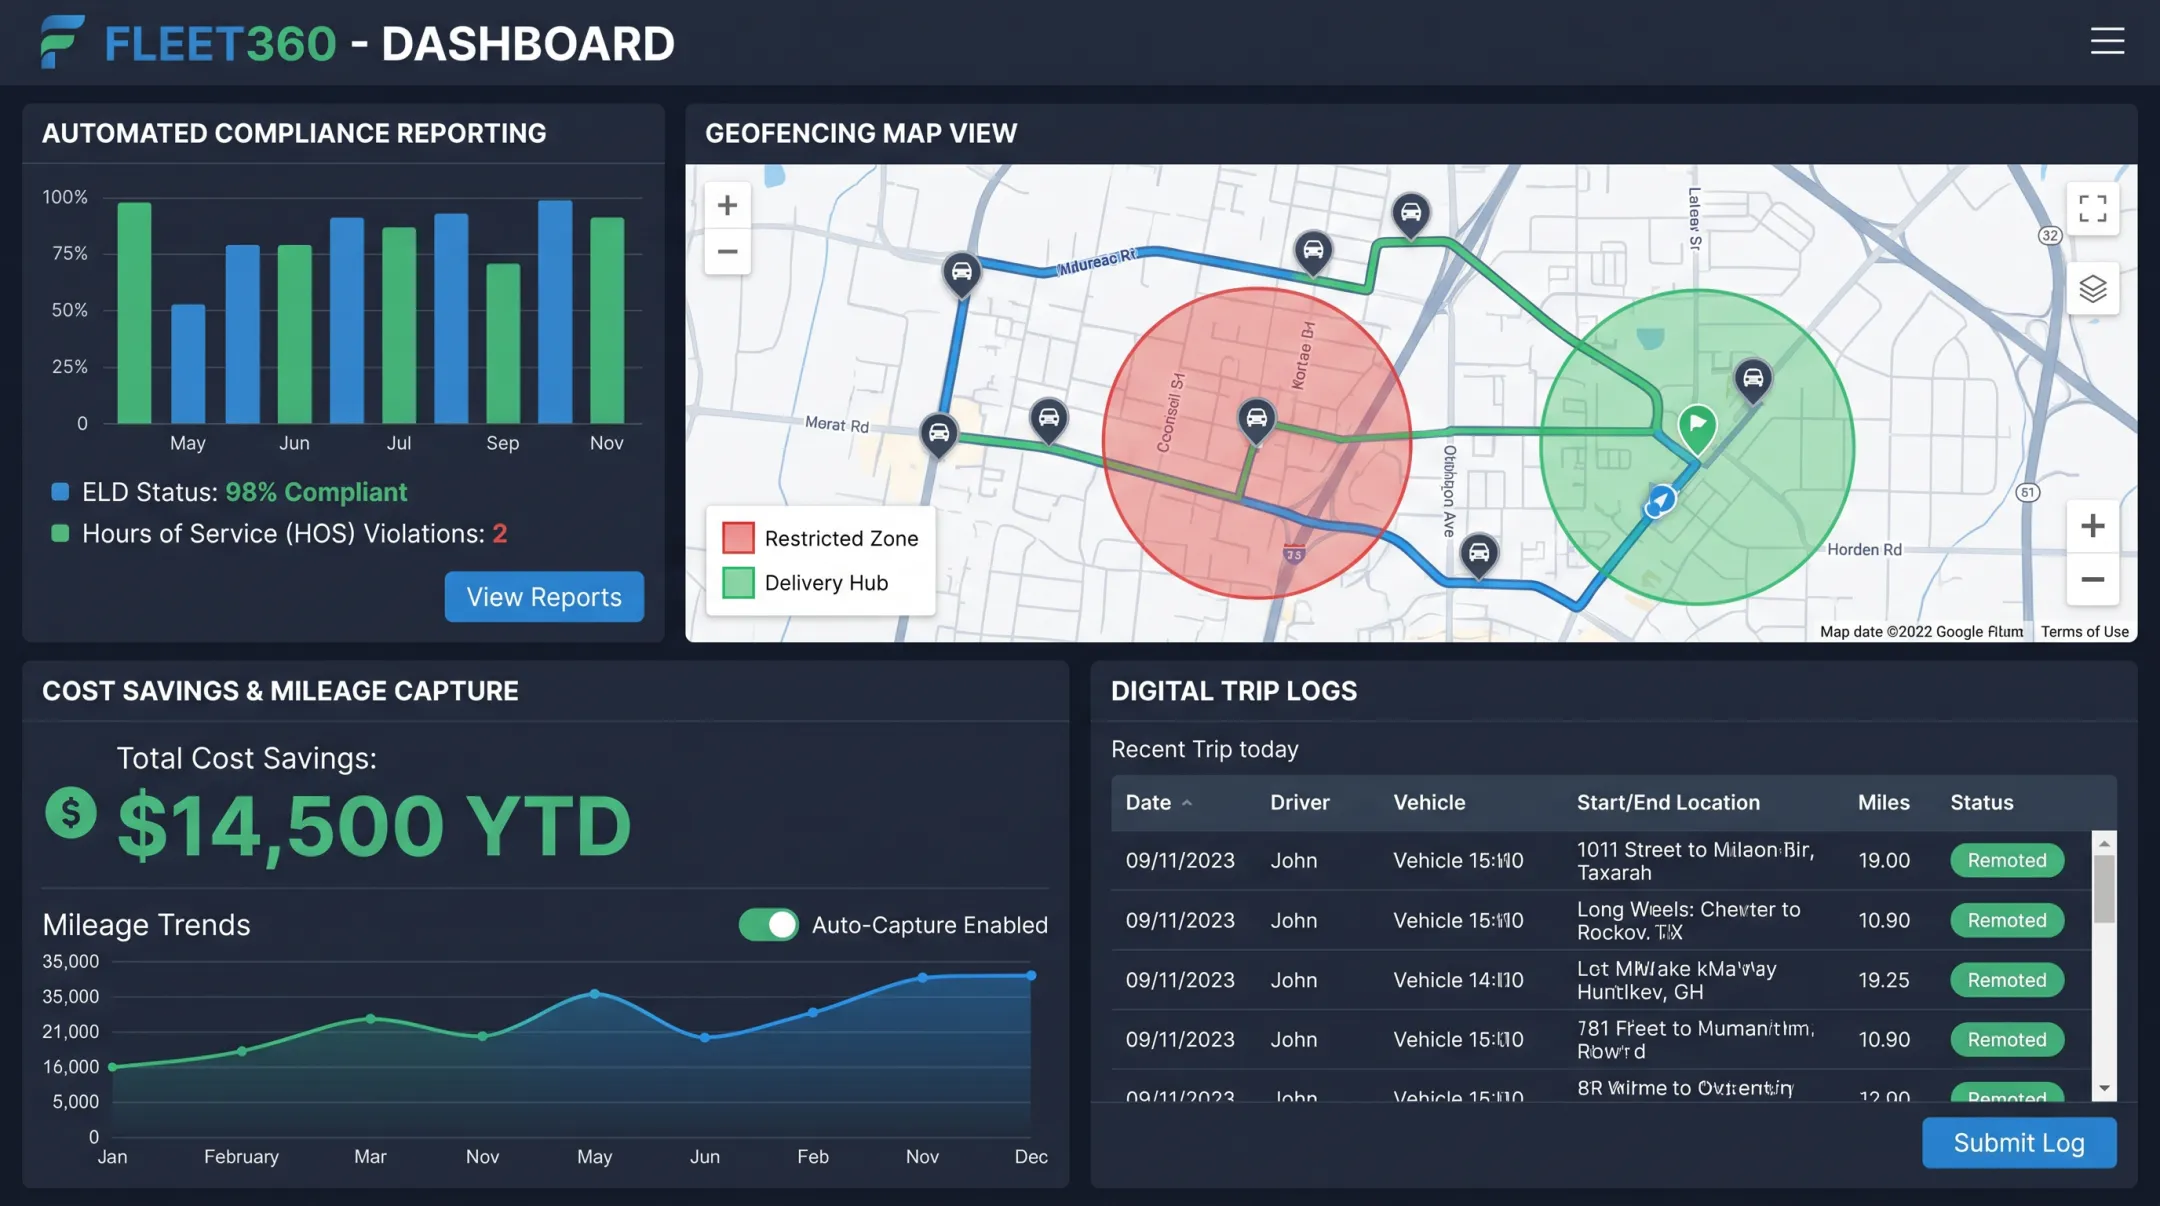Zoom in with top-left map plus
This screenshot has width=2160, height=1206.
point(727,205)
